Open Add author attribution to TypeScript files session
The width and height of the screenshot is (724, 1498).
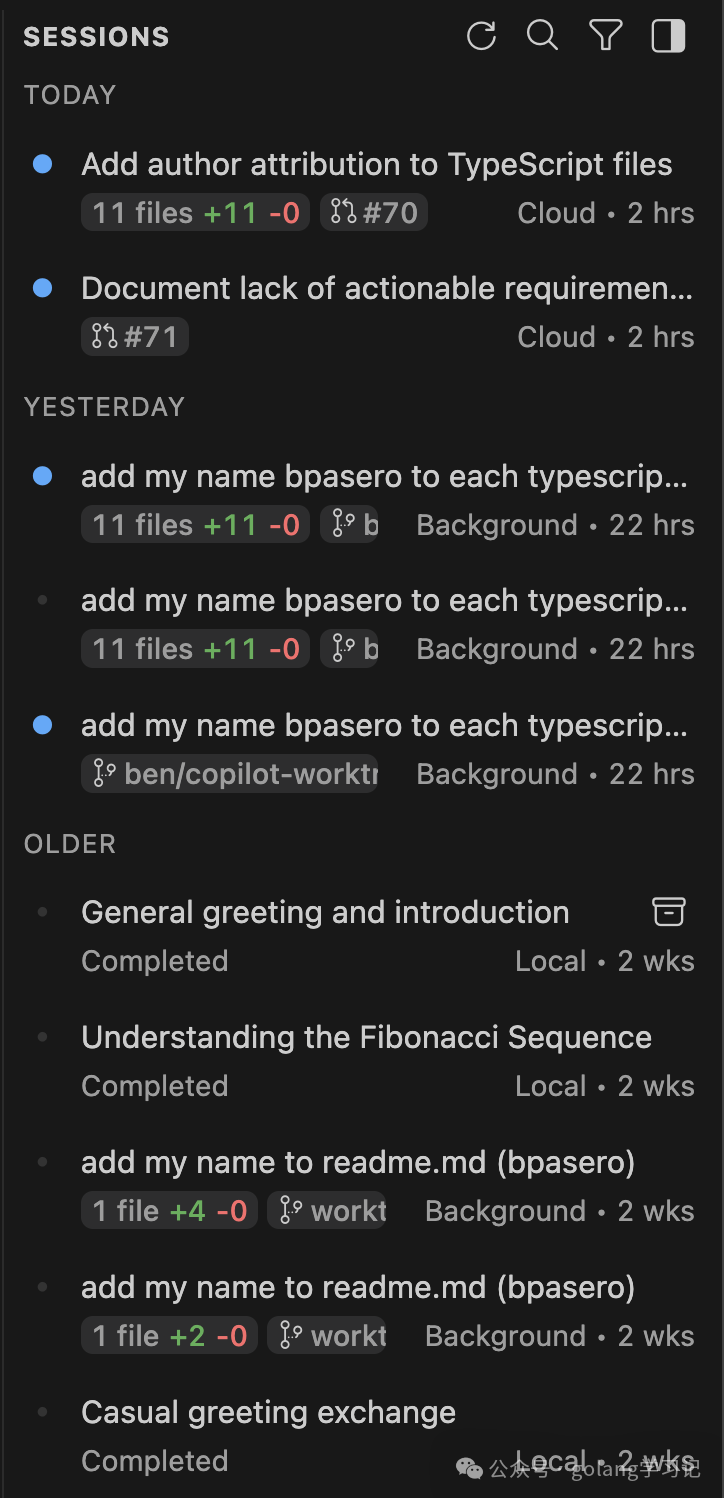(x=376, y=164)
